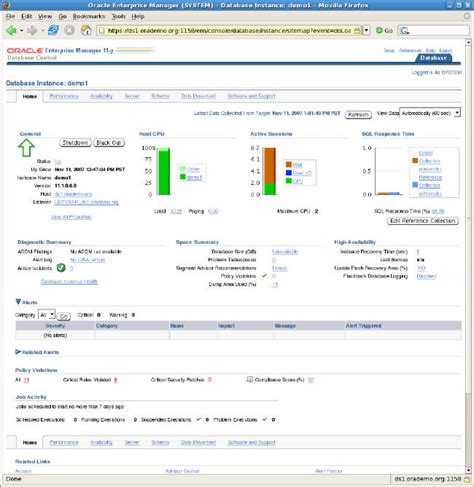474x487 pixels.
Task: Expand the Related Alerts section
Action: point(18,352)
